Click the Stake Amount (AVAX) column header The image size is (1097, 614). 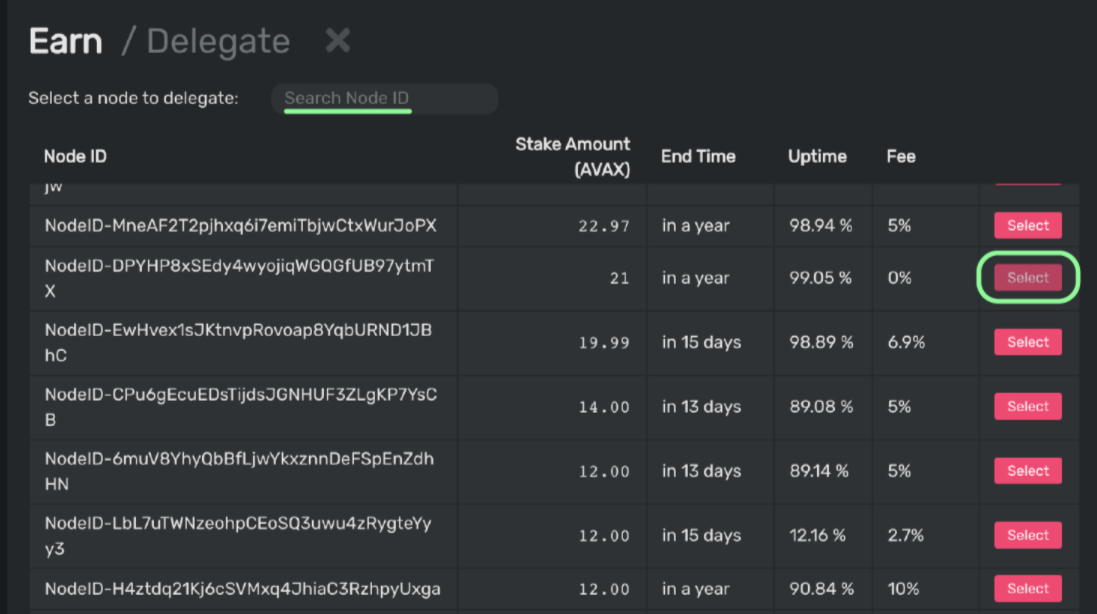coord(572,157)
